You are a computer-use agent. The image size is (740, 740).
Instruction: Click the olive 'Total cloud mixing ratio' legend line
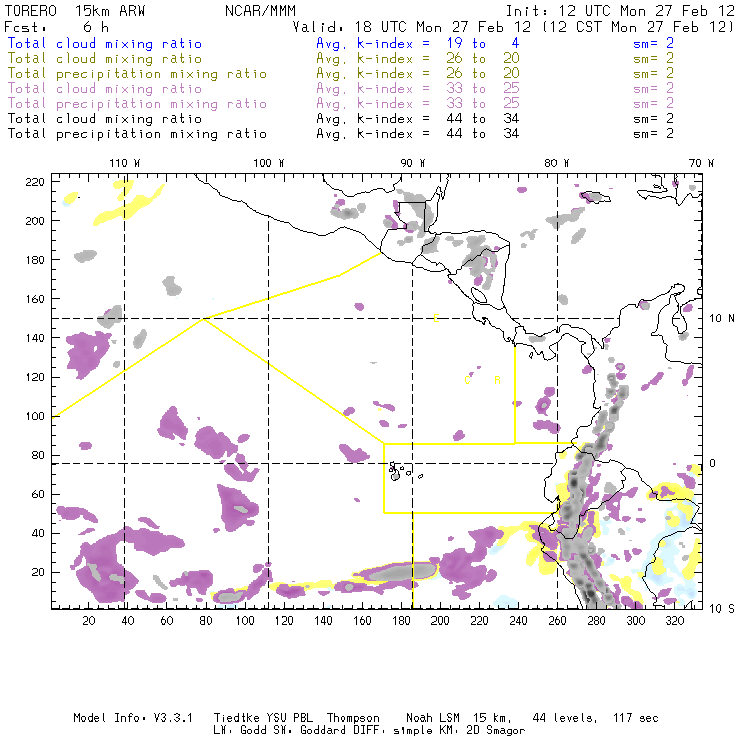[105, 59]
